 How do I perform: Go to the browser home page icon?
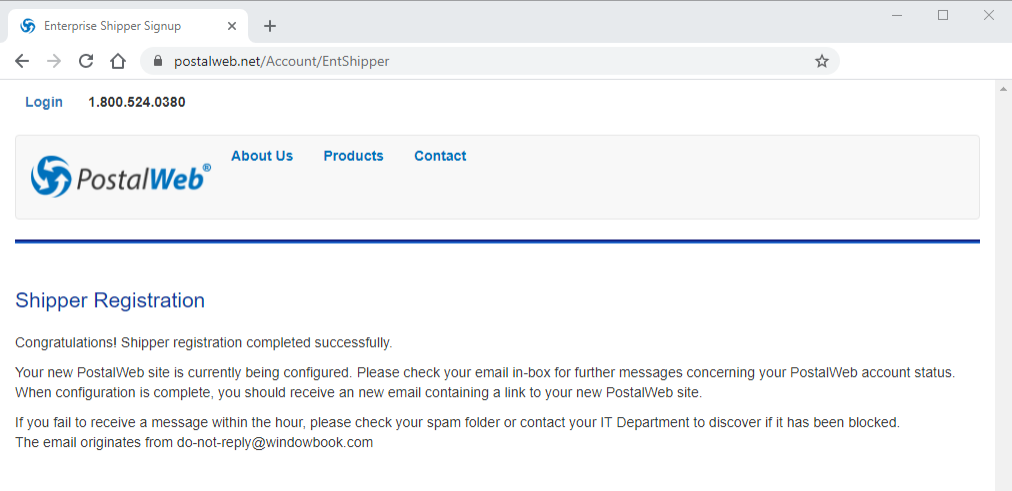coord(117,61)
